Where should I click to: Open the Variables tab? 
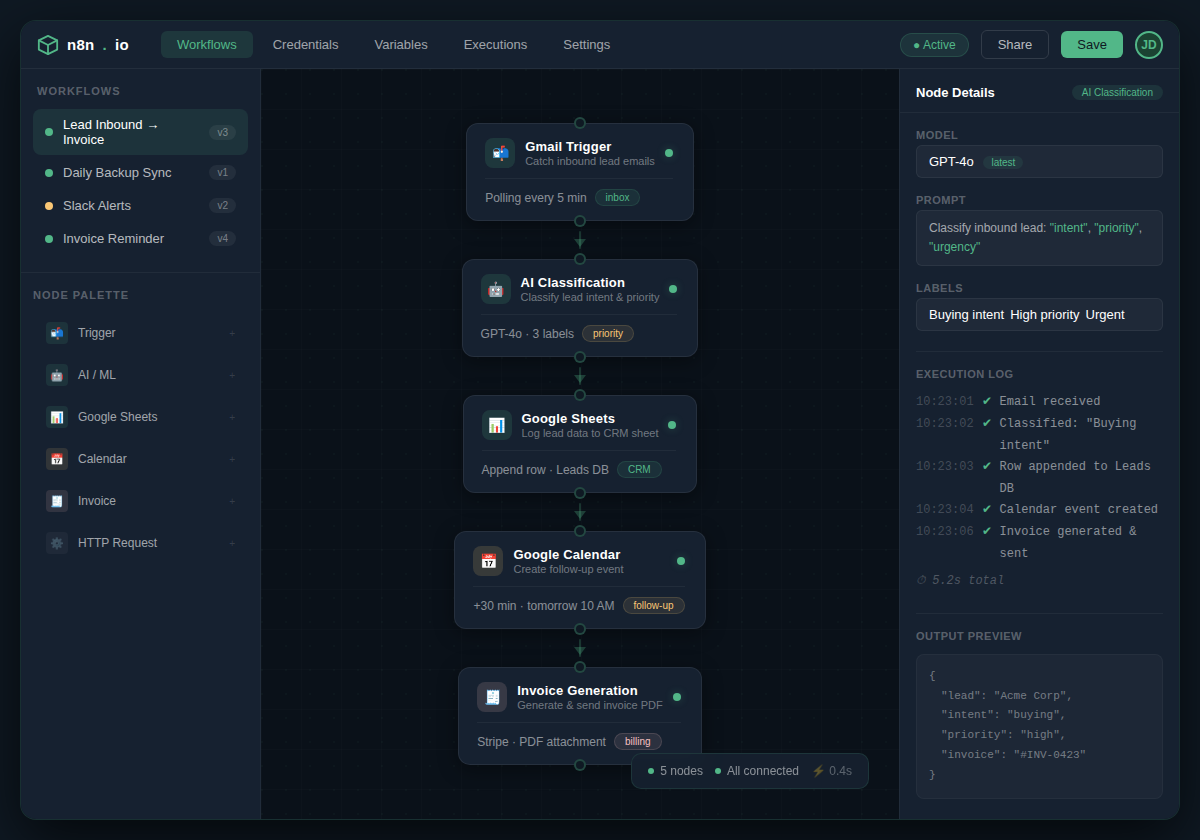click(x=401, y=45)
